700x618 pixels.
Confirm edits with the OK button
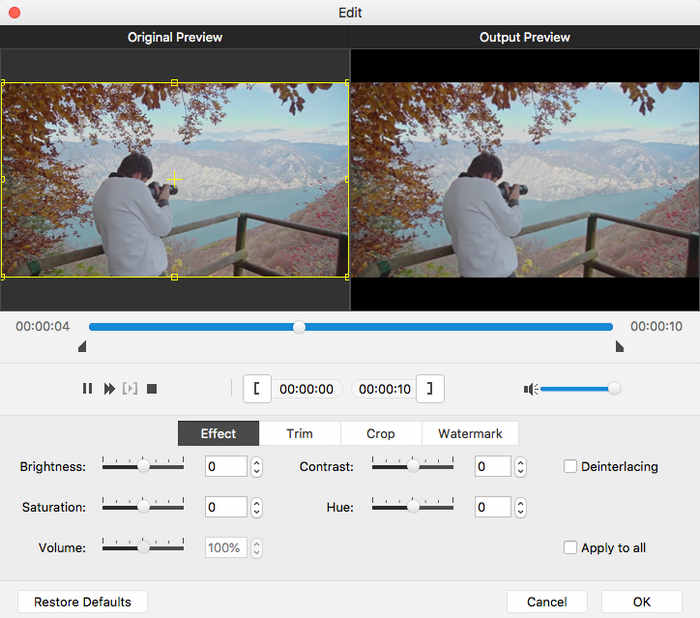[642, 602]
